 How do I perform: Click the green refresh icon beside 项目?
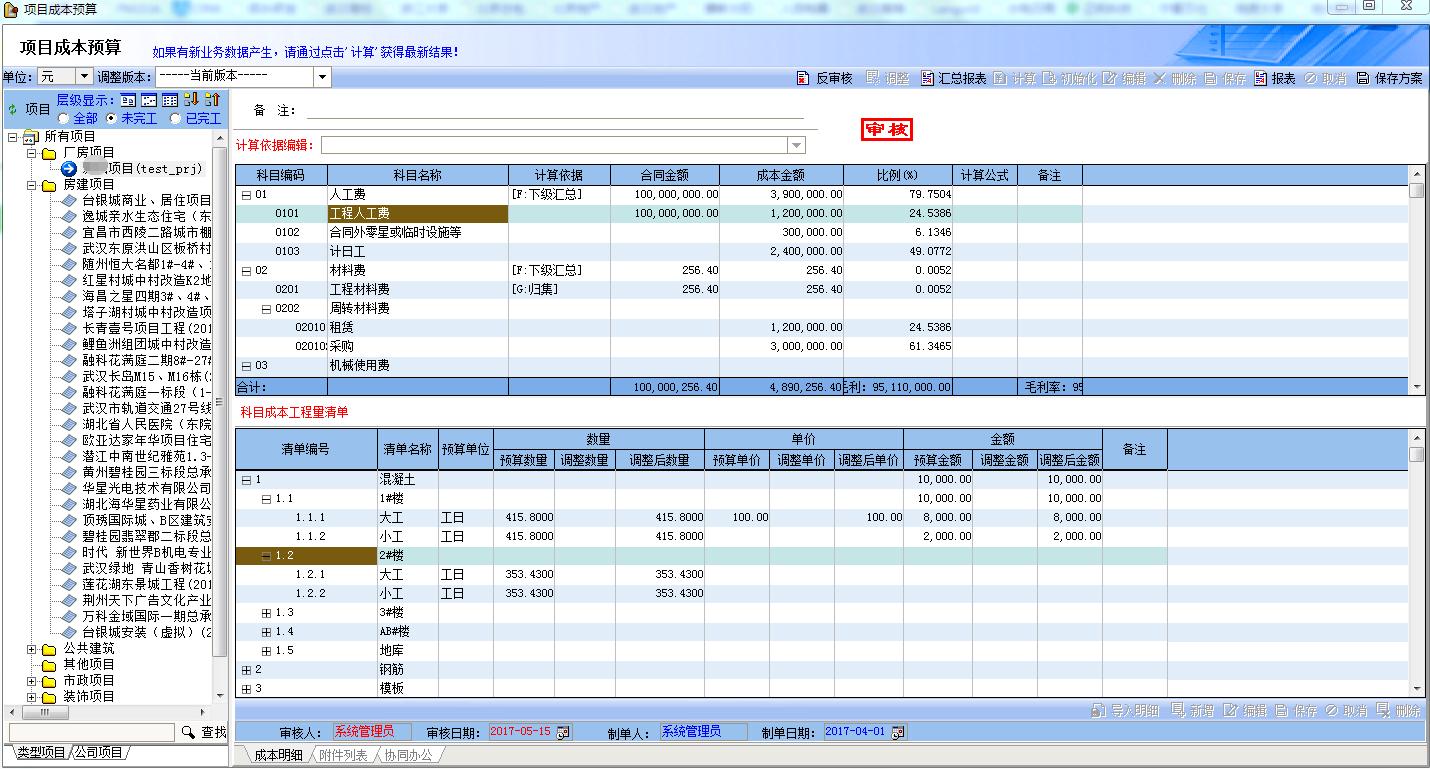pos(13,109)
